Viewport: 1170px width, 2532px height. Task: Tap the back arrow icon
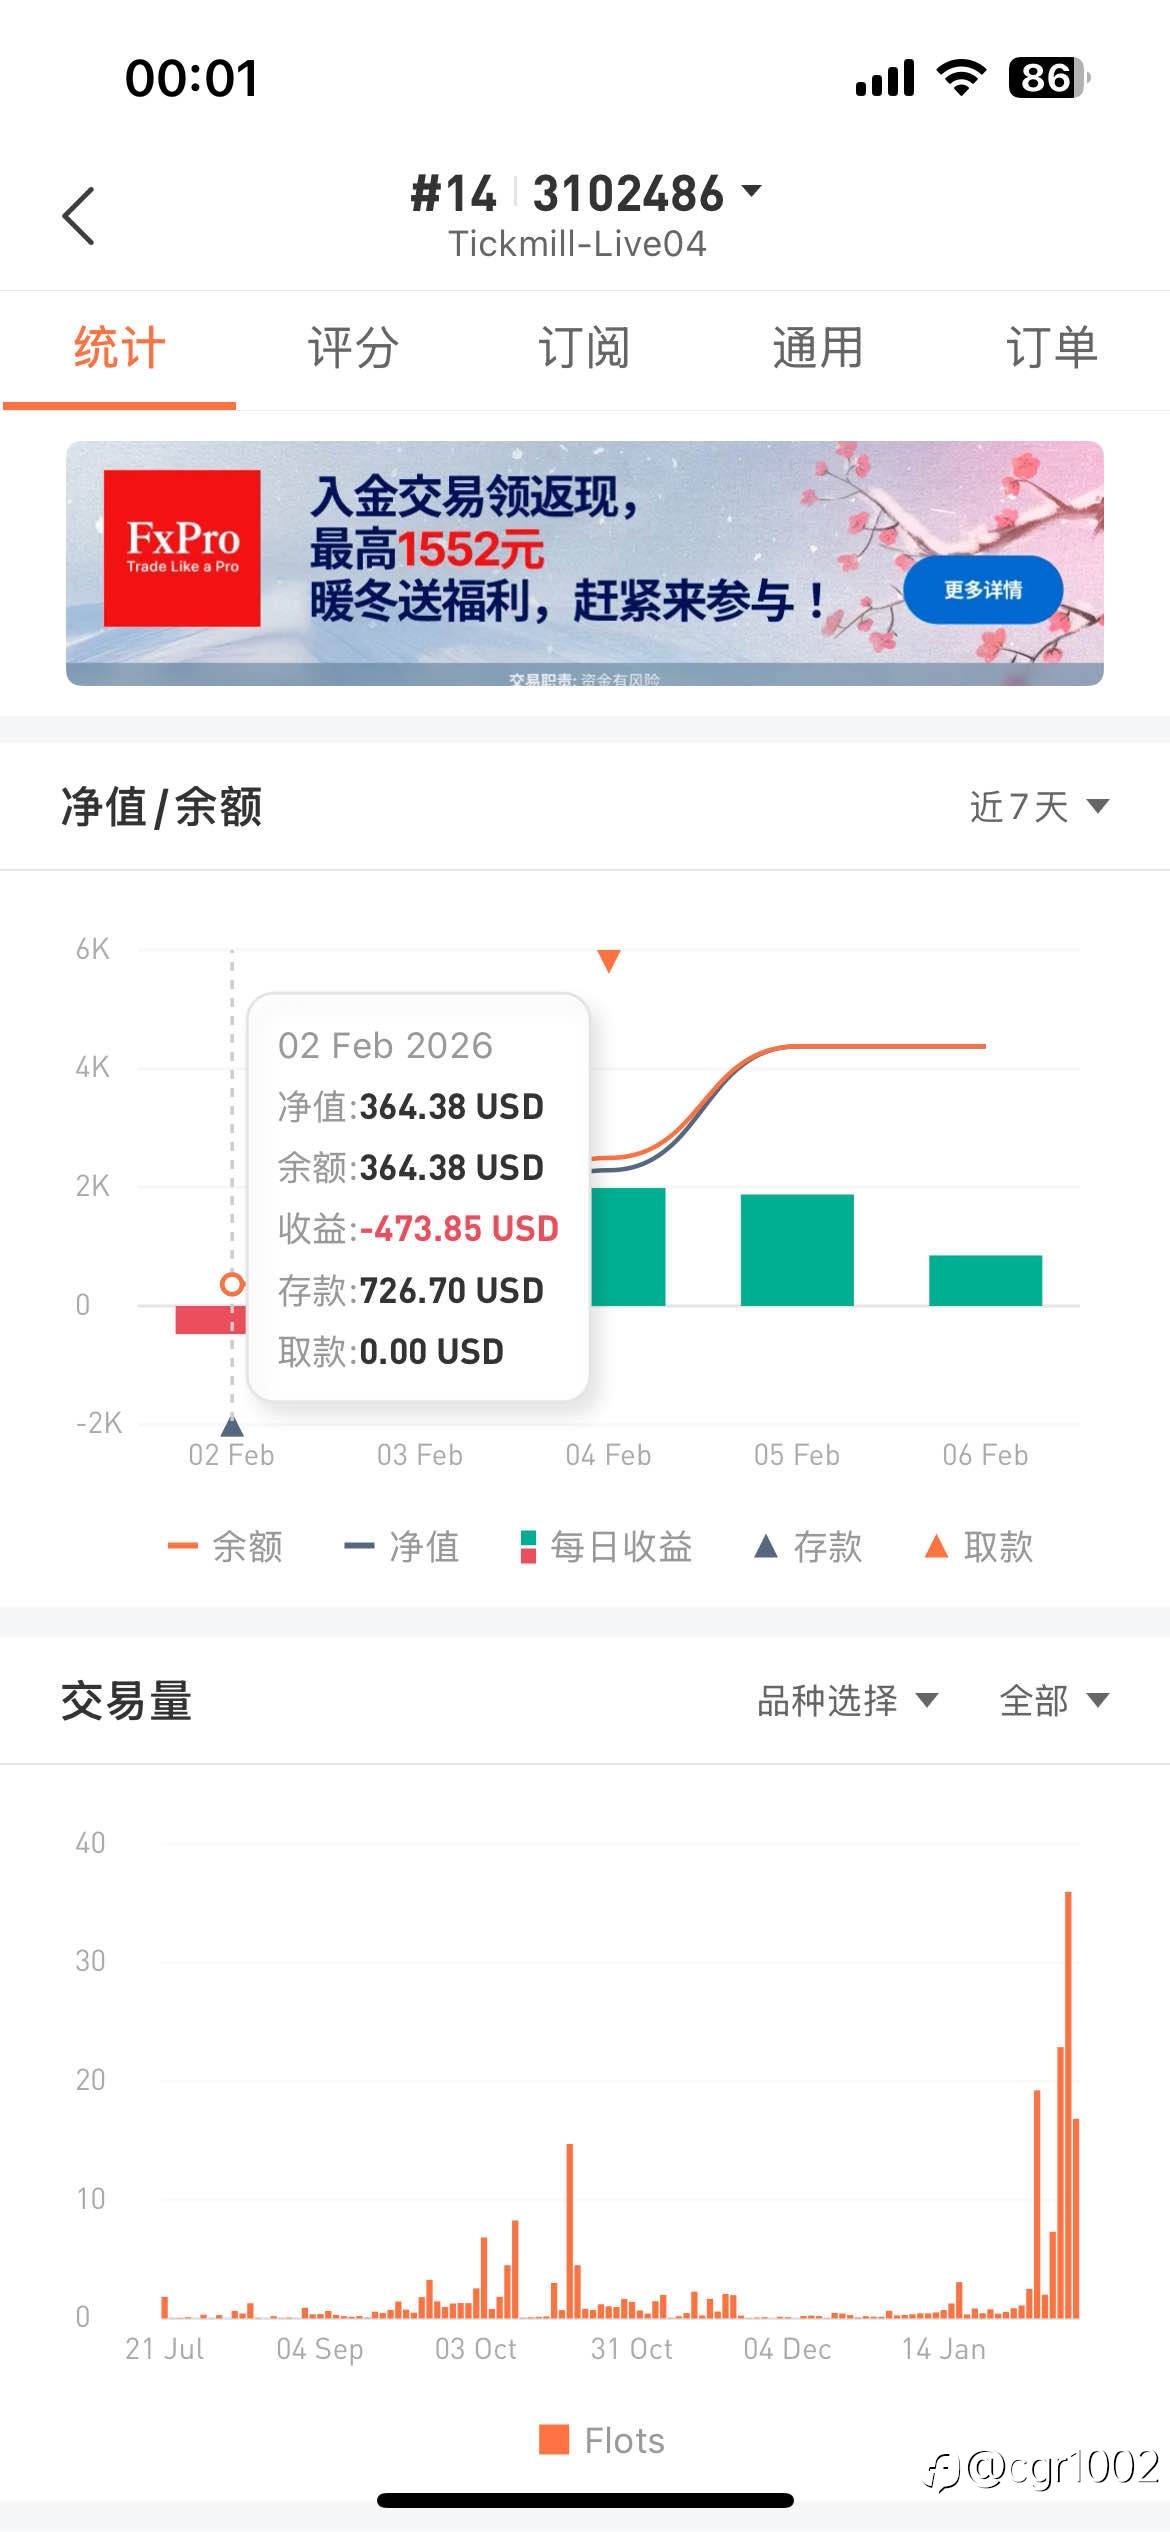[79, 215]
